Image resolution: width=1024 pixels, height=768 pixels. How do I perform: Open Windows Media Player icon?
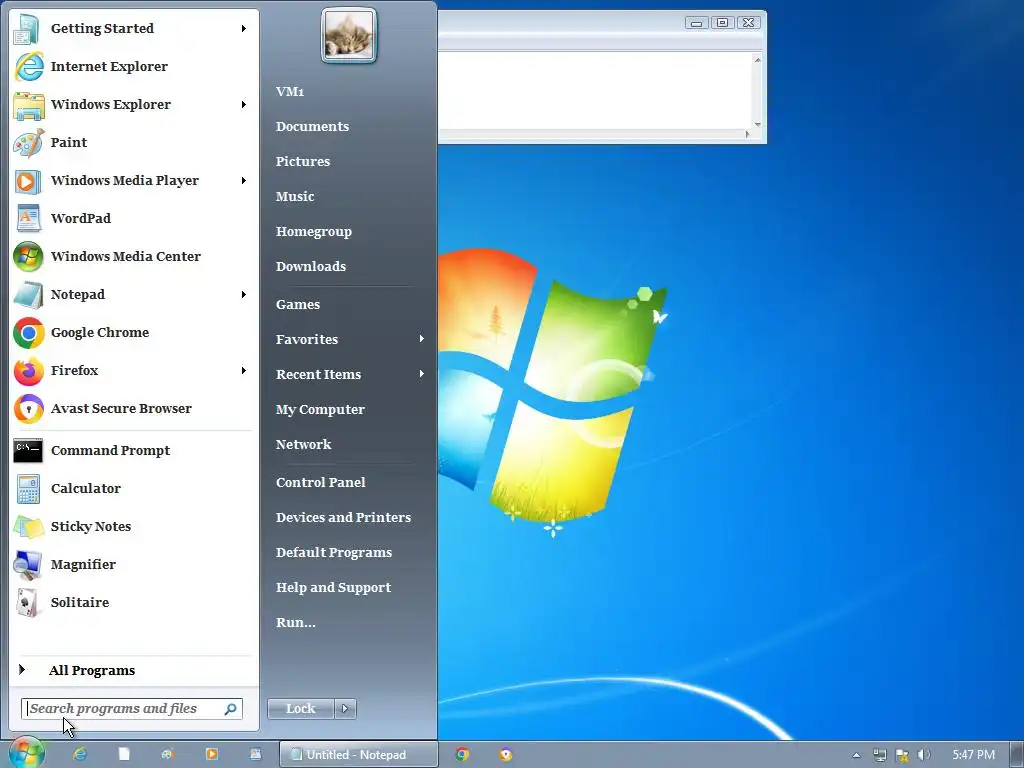pos(28,181)
